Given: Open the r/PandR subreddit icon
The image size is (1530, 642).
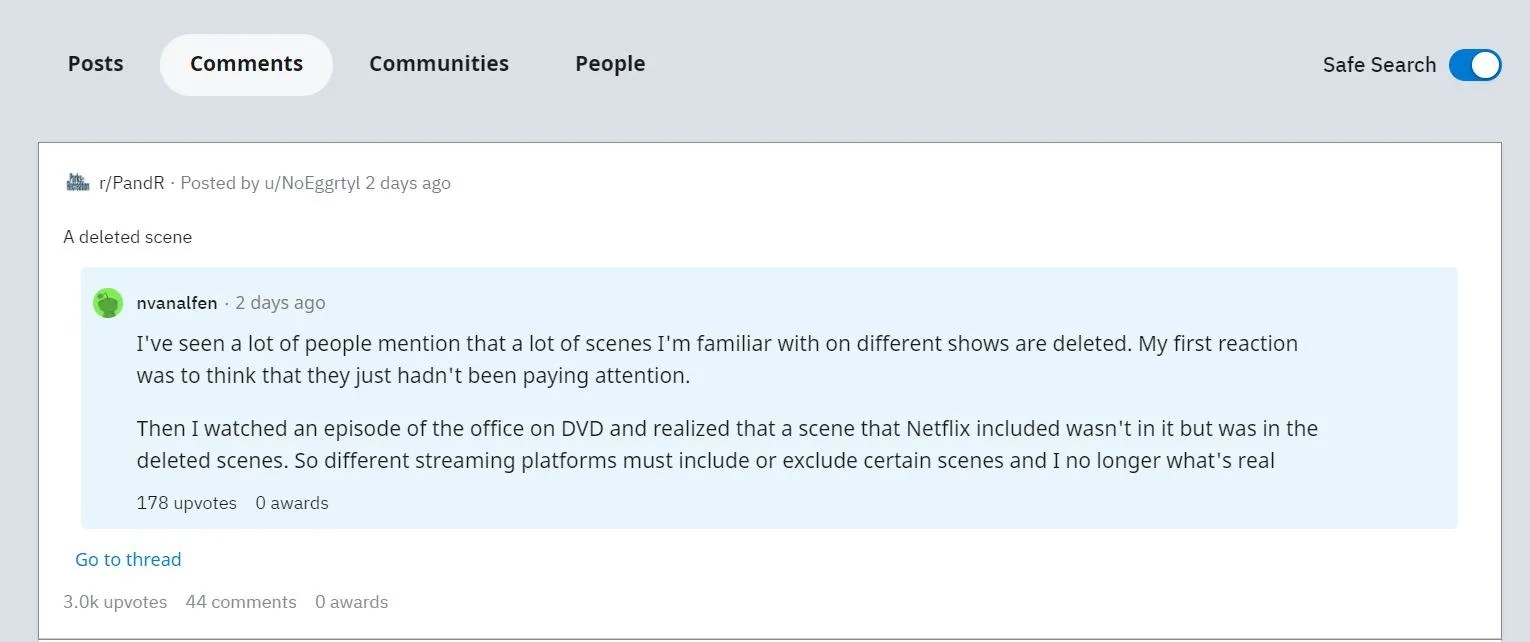Looking at the screenshot, I should [77, 182].
